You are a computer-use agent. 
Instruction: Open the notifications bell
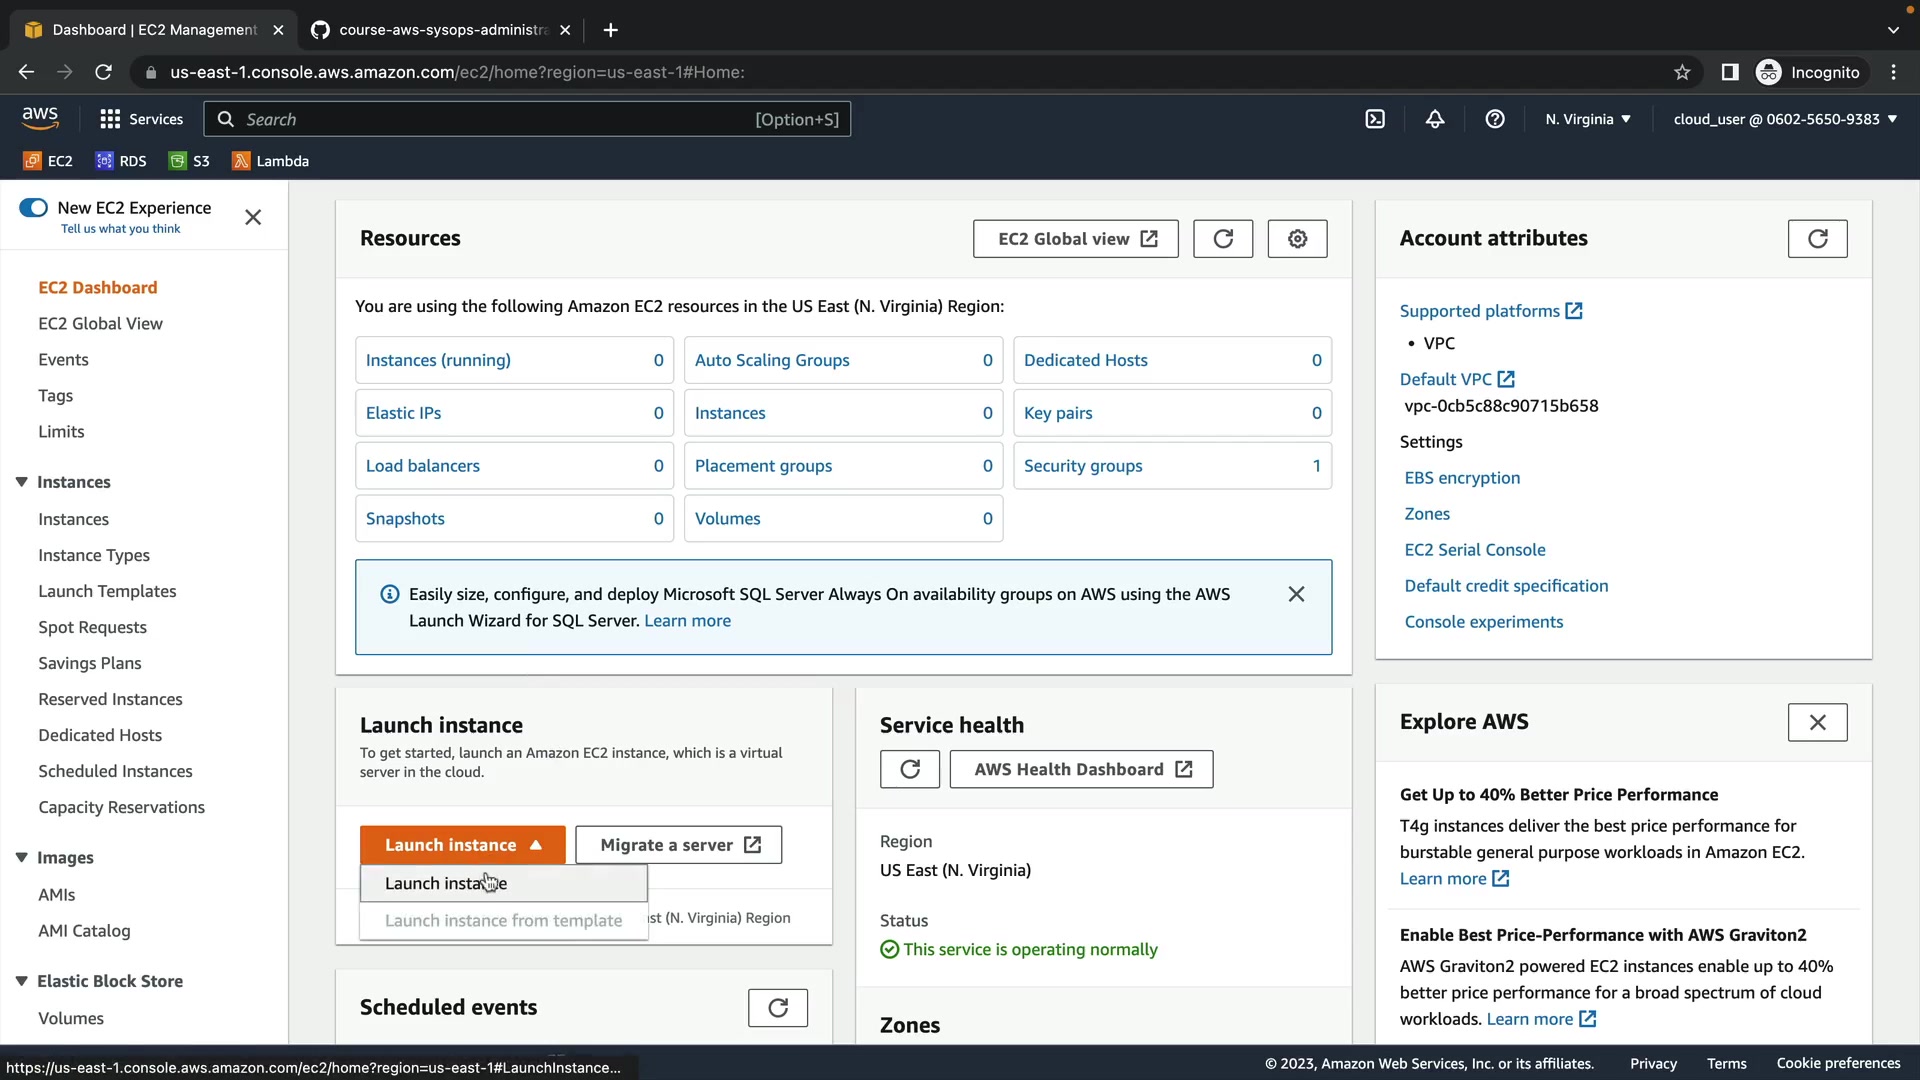click(1435, 119)
